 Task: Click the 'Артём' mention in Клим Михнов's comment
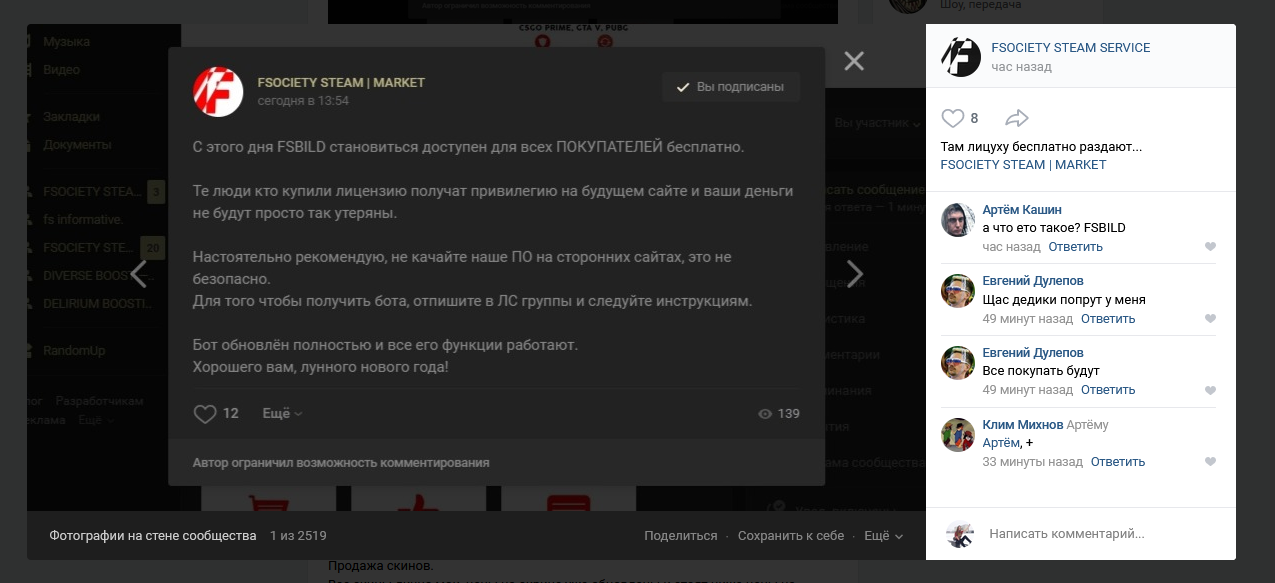coord(1001,443)
